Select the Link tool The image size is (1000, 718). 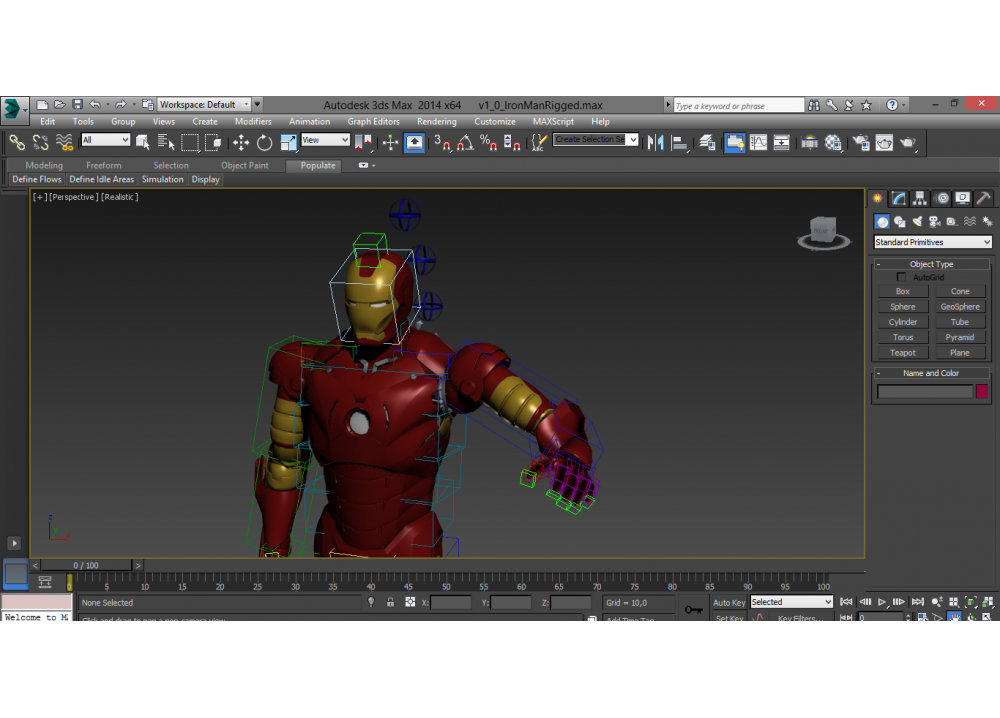coord(17,142)
